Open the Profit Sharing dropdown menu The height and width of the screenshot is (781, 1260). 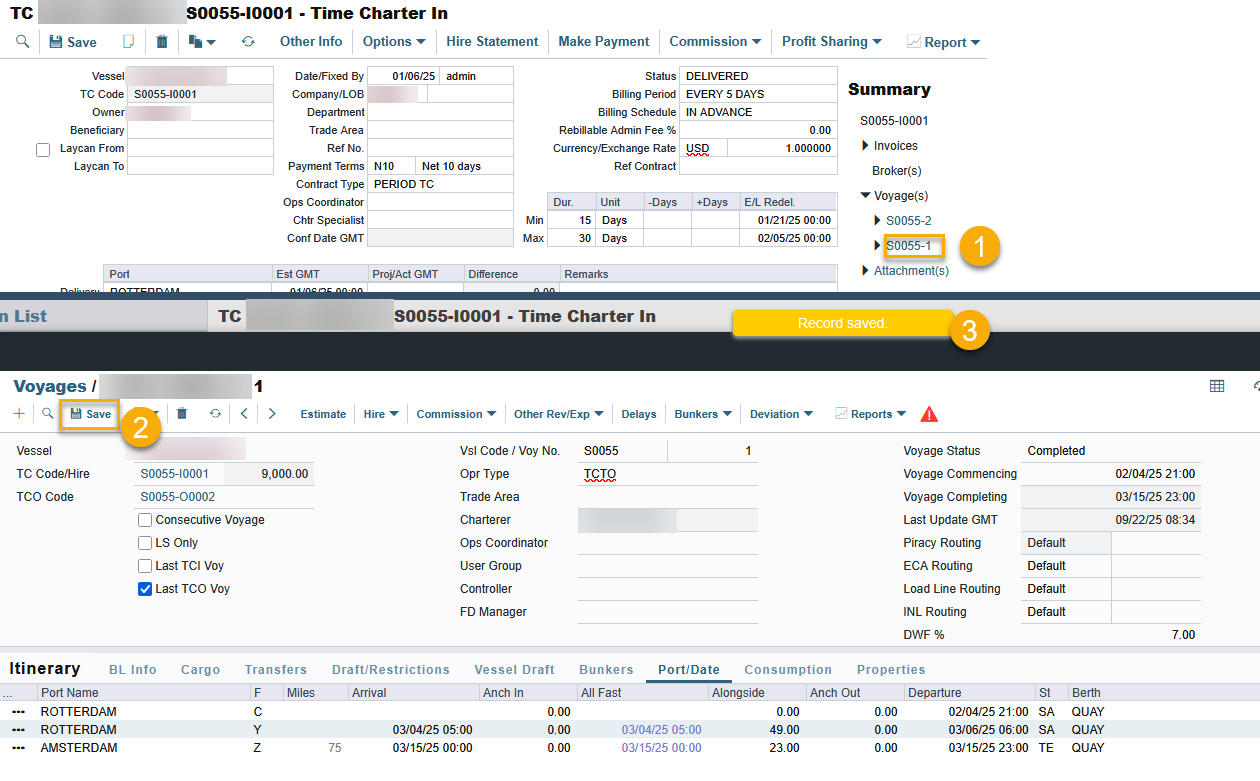point(831,42)
